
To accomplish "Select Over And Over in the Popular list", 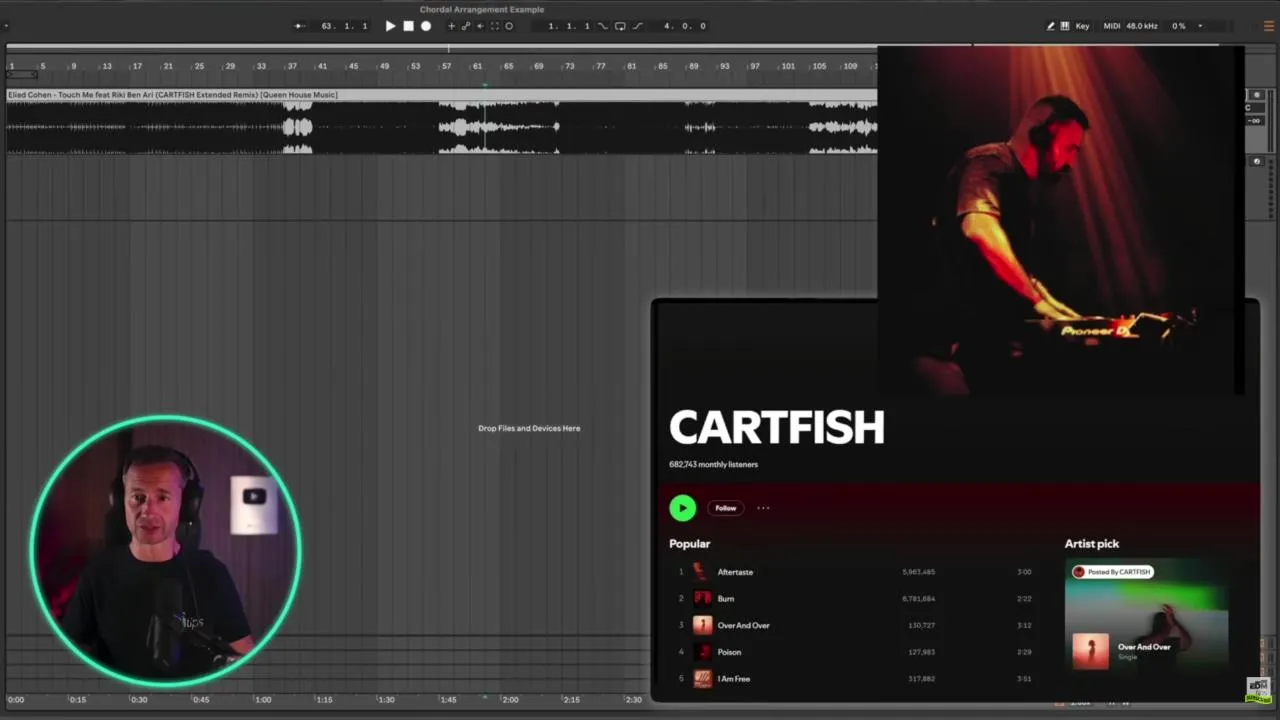I will coord(743,625).
